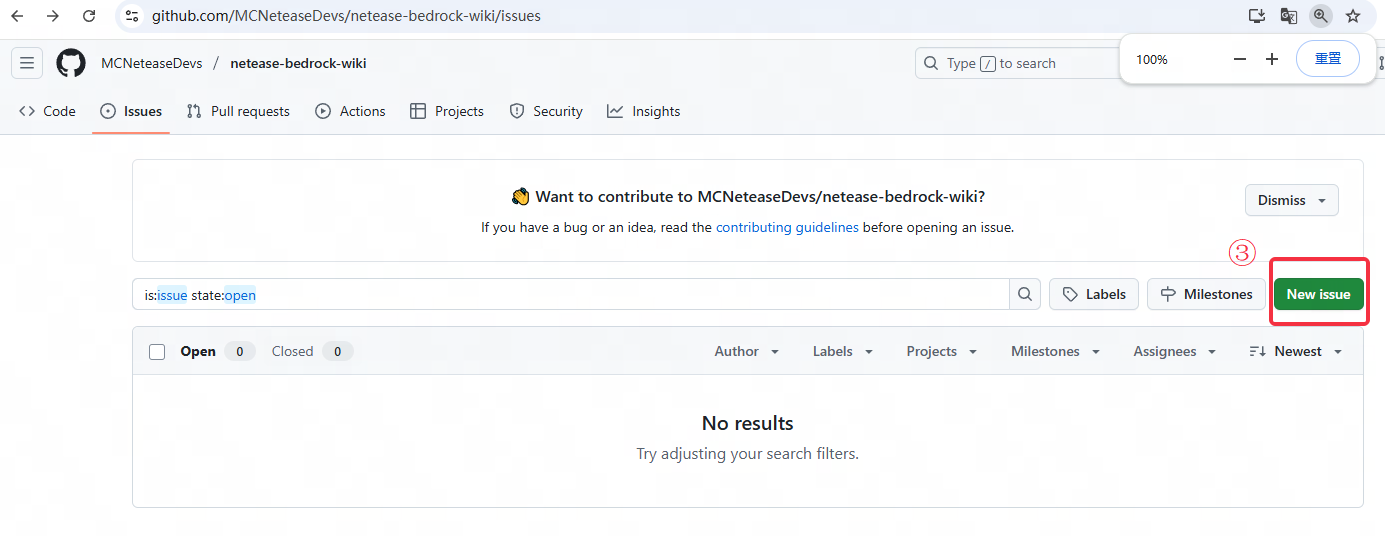Open the contributing guidelines link
Image resolution: width=1385 pixels, height=536 pixels.
click(x=787, y=227)
